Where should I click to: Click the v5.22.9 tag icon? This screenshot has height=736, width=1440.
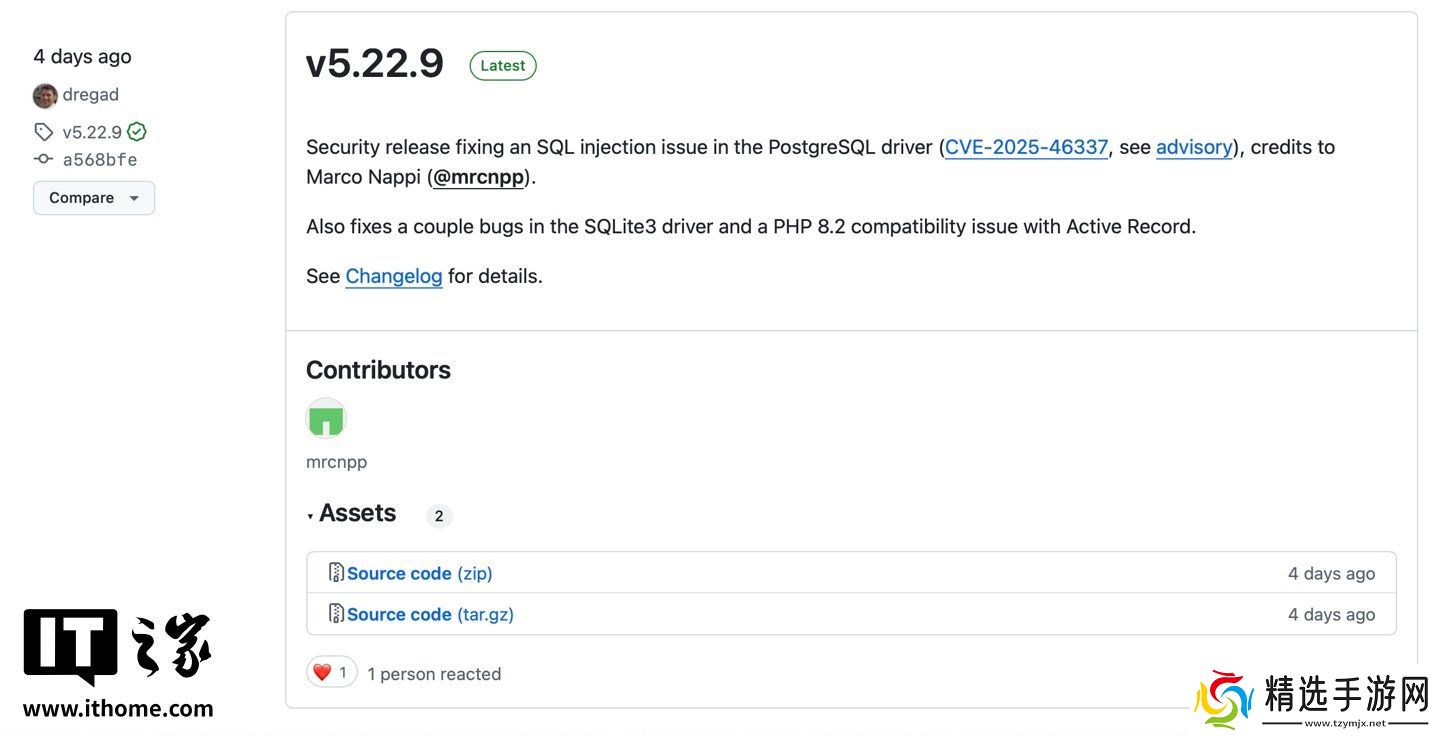tap(43, 132)
